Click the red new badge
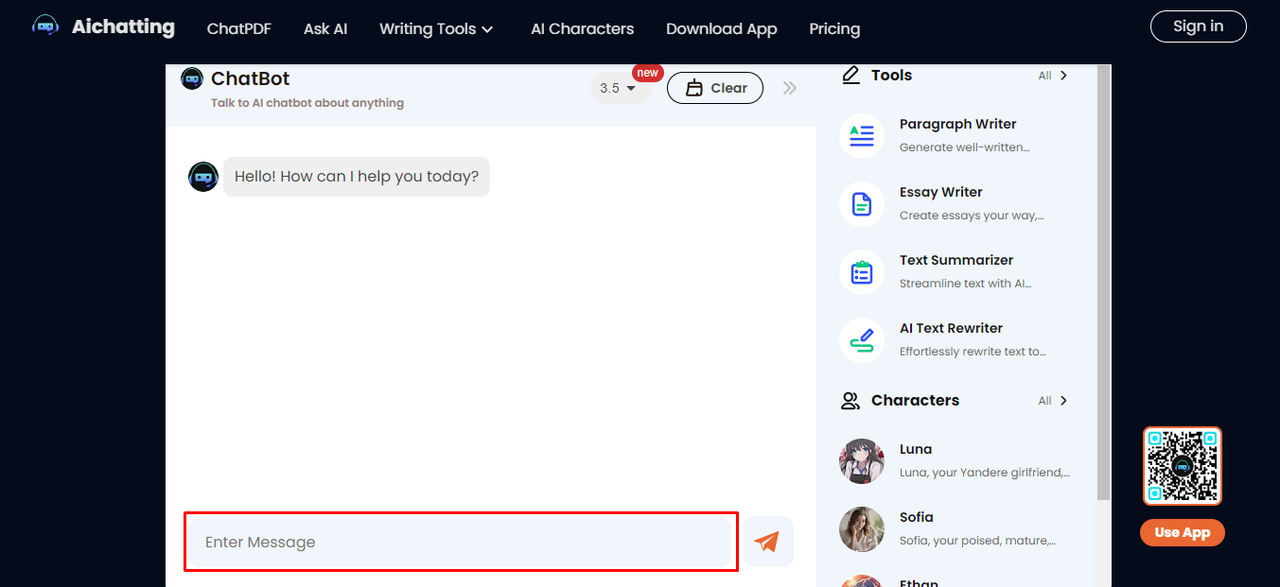 point(648,72)
